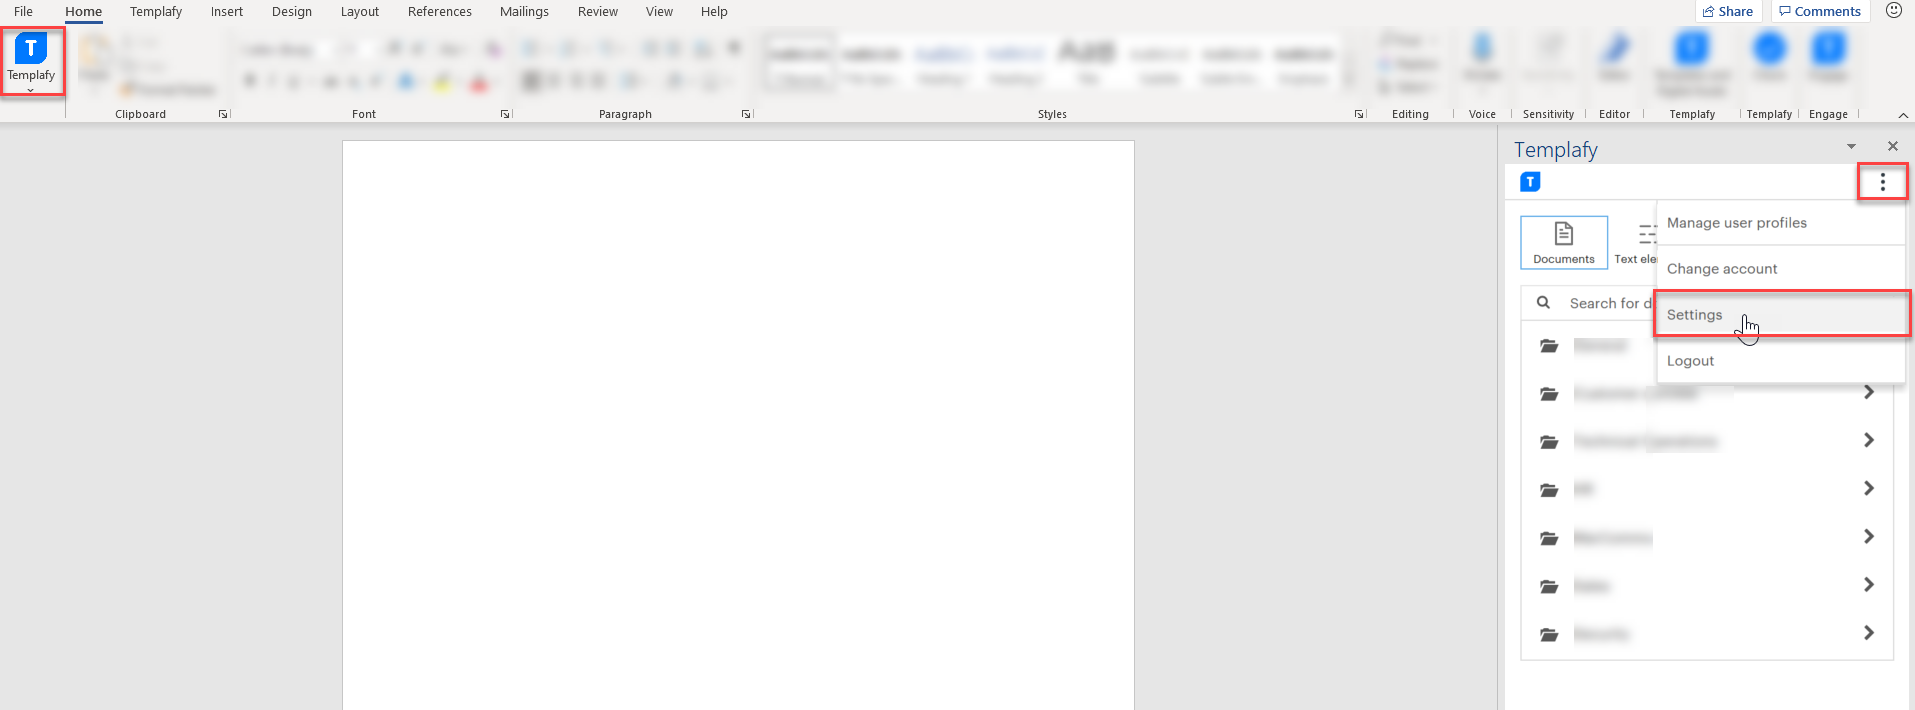Click the Templafy button in the ribbon

point(31,61)
